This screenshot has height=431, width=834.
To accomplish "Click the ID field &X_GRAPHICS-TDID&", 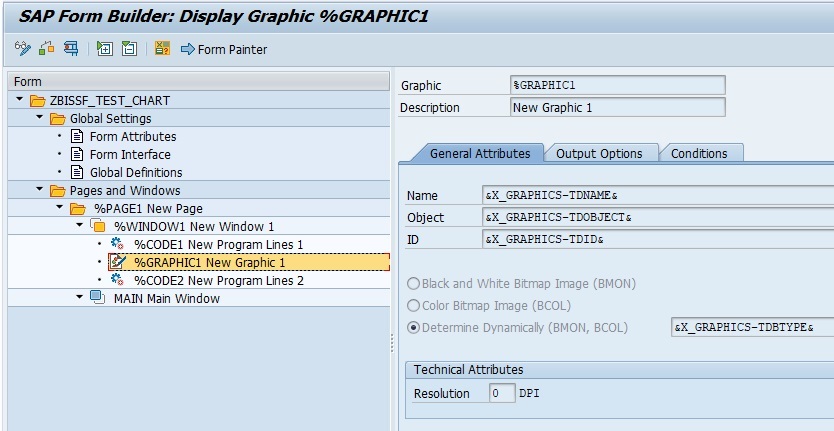I will click(x=658, y=239).
